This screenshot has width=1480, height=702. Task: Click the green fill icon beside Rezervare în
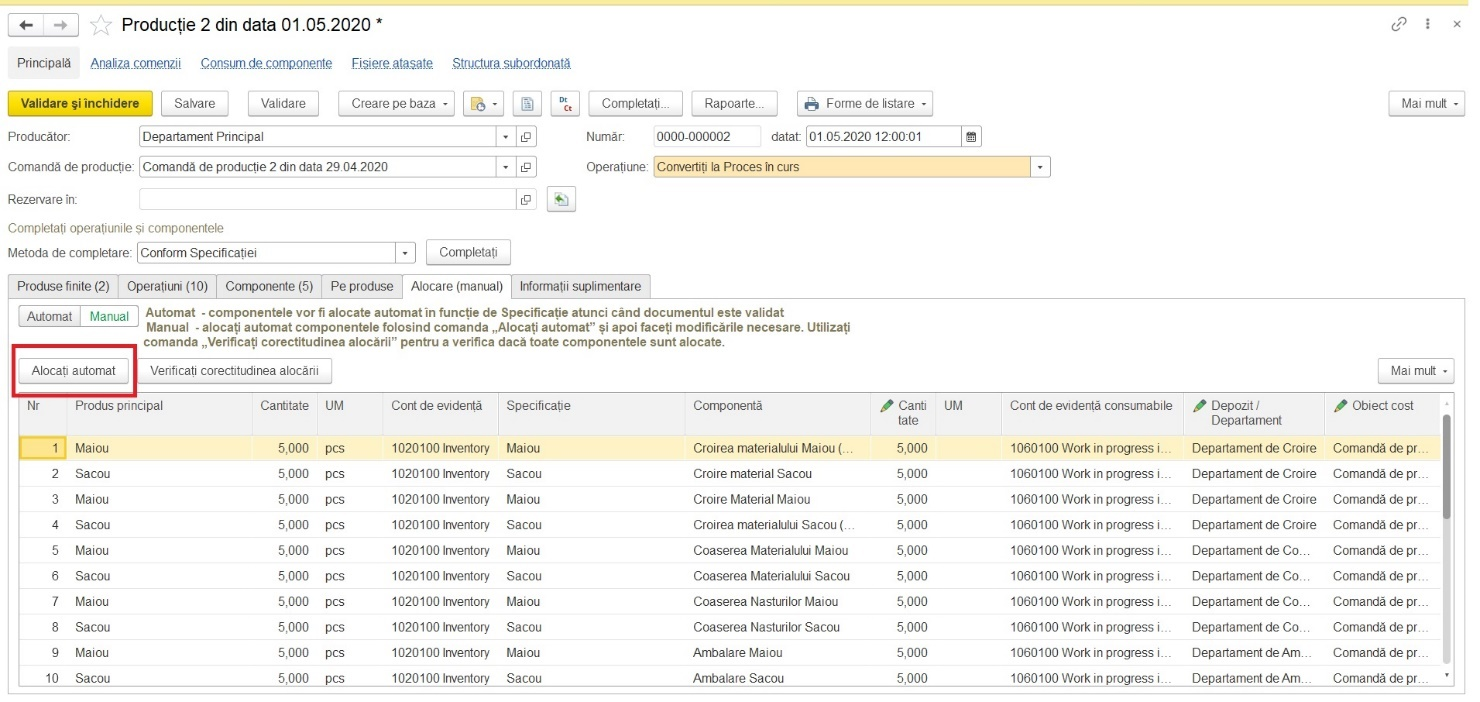(562, 200)
